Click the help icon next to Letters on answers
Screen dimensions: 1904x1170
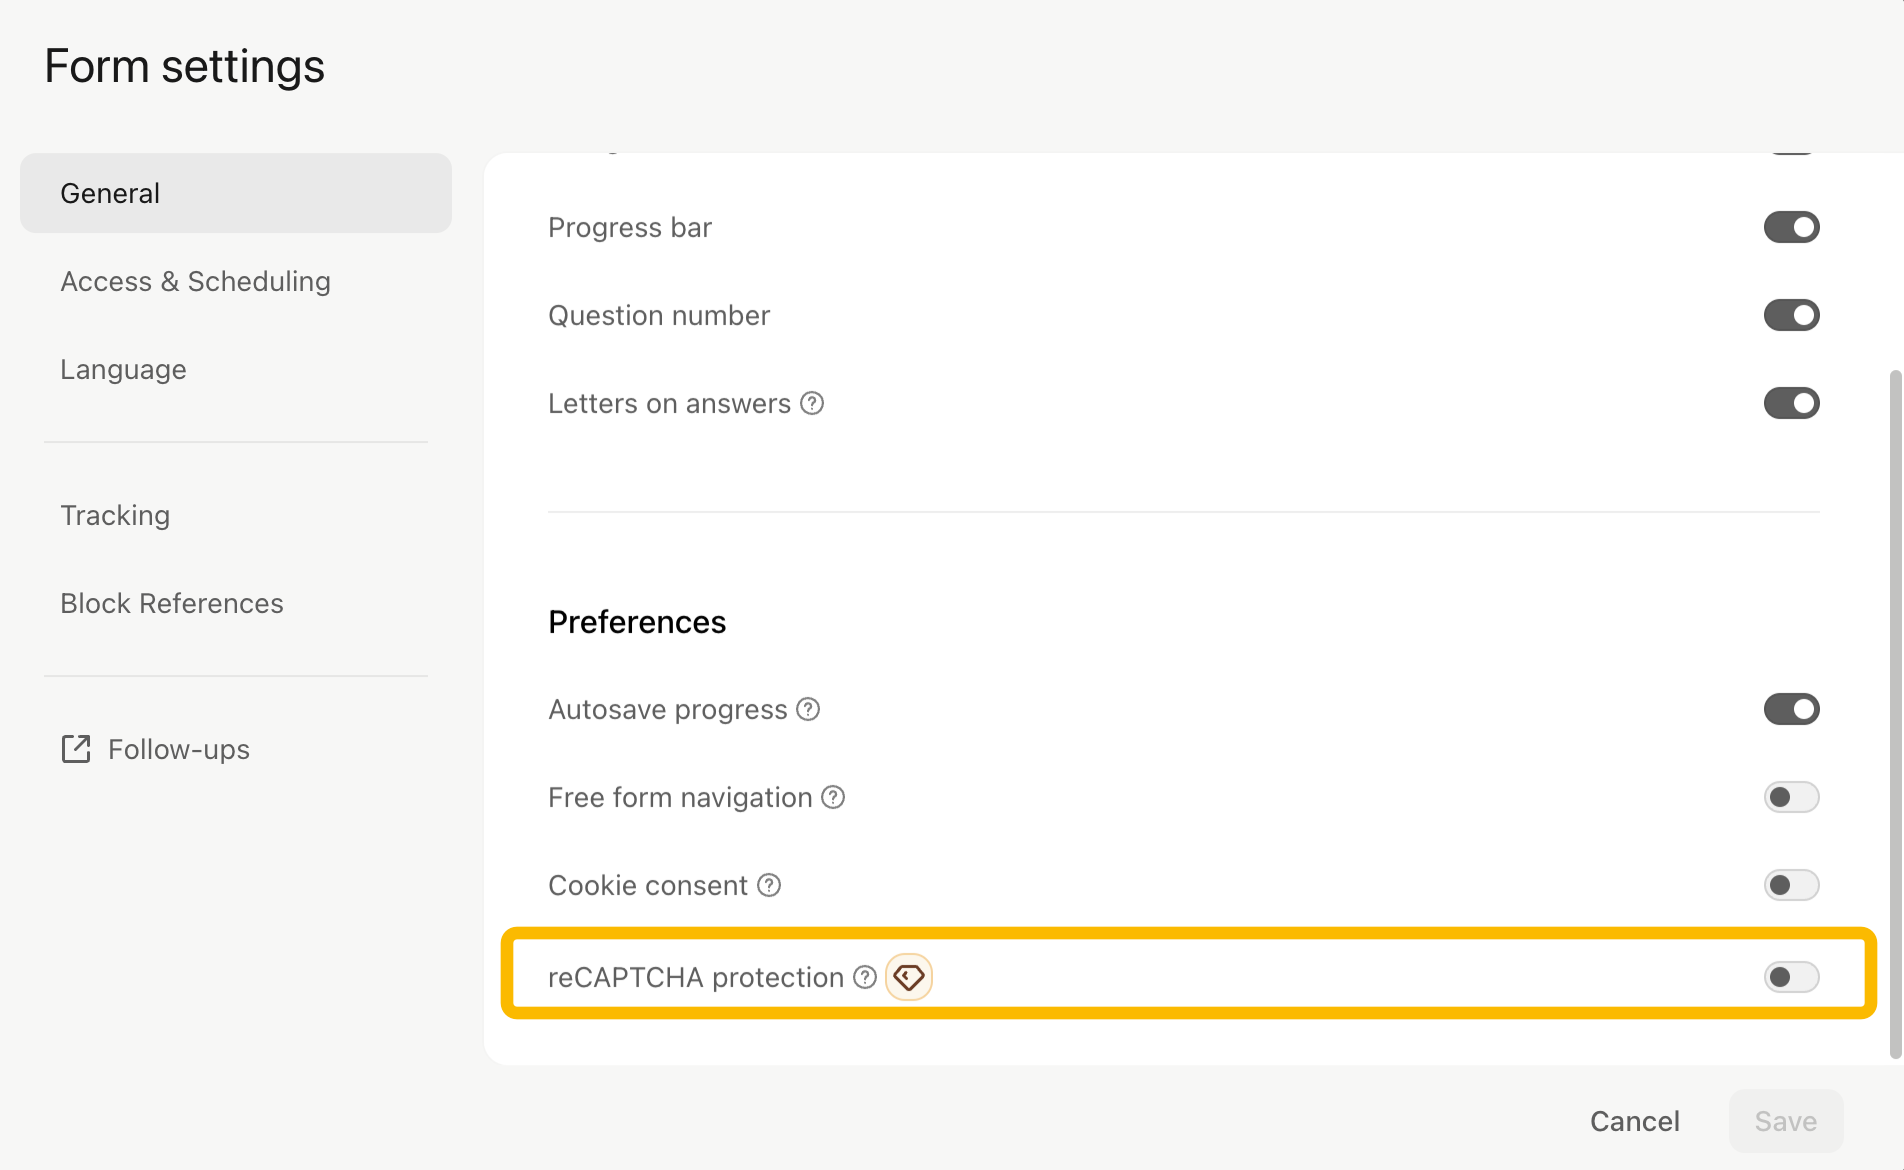click(x=812, y=403)
